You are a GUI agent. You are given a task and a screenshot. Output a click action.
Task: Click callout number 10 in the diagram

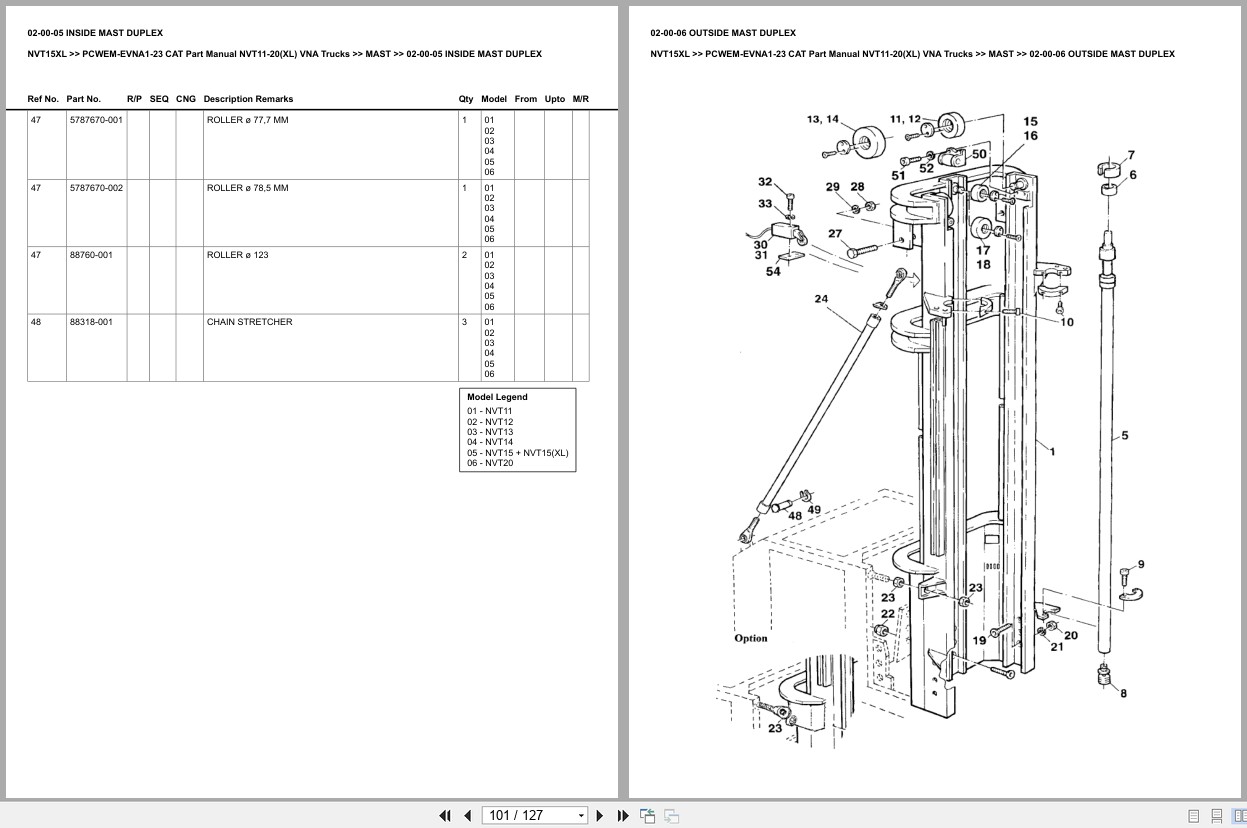1067,322
